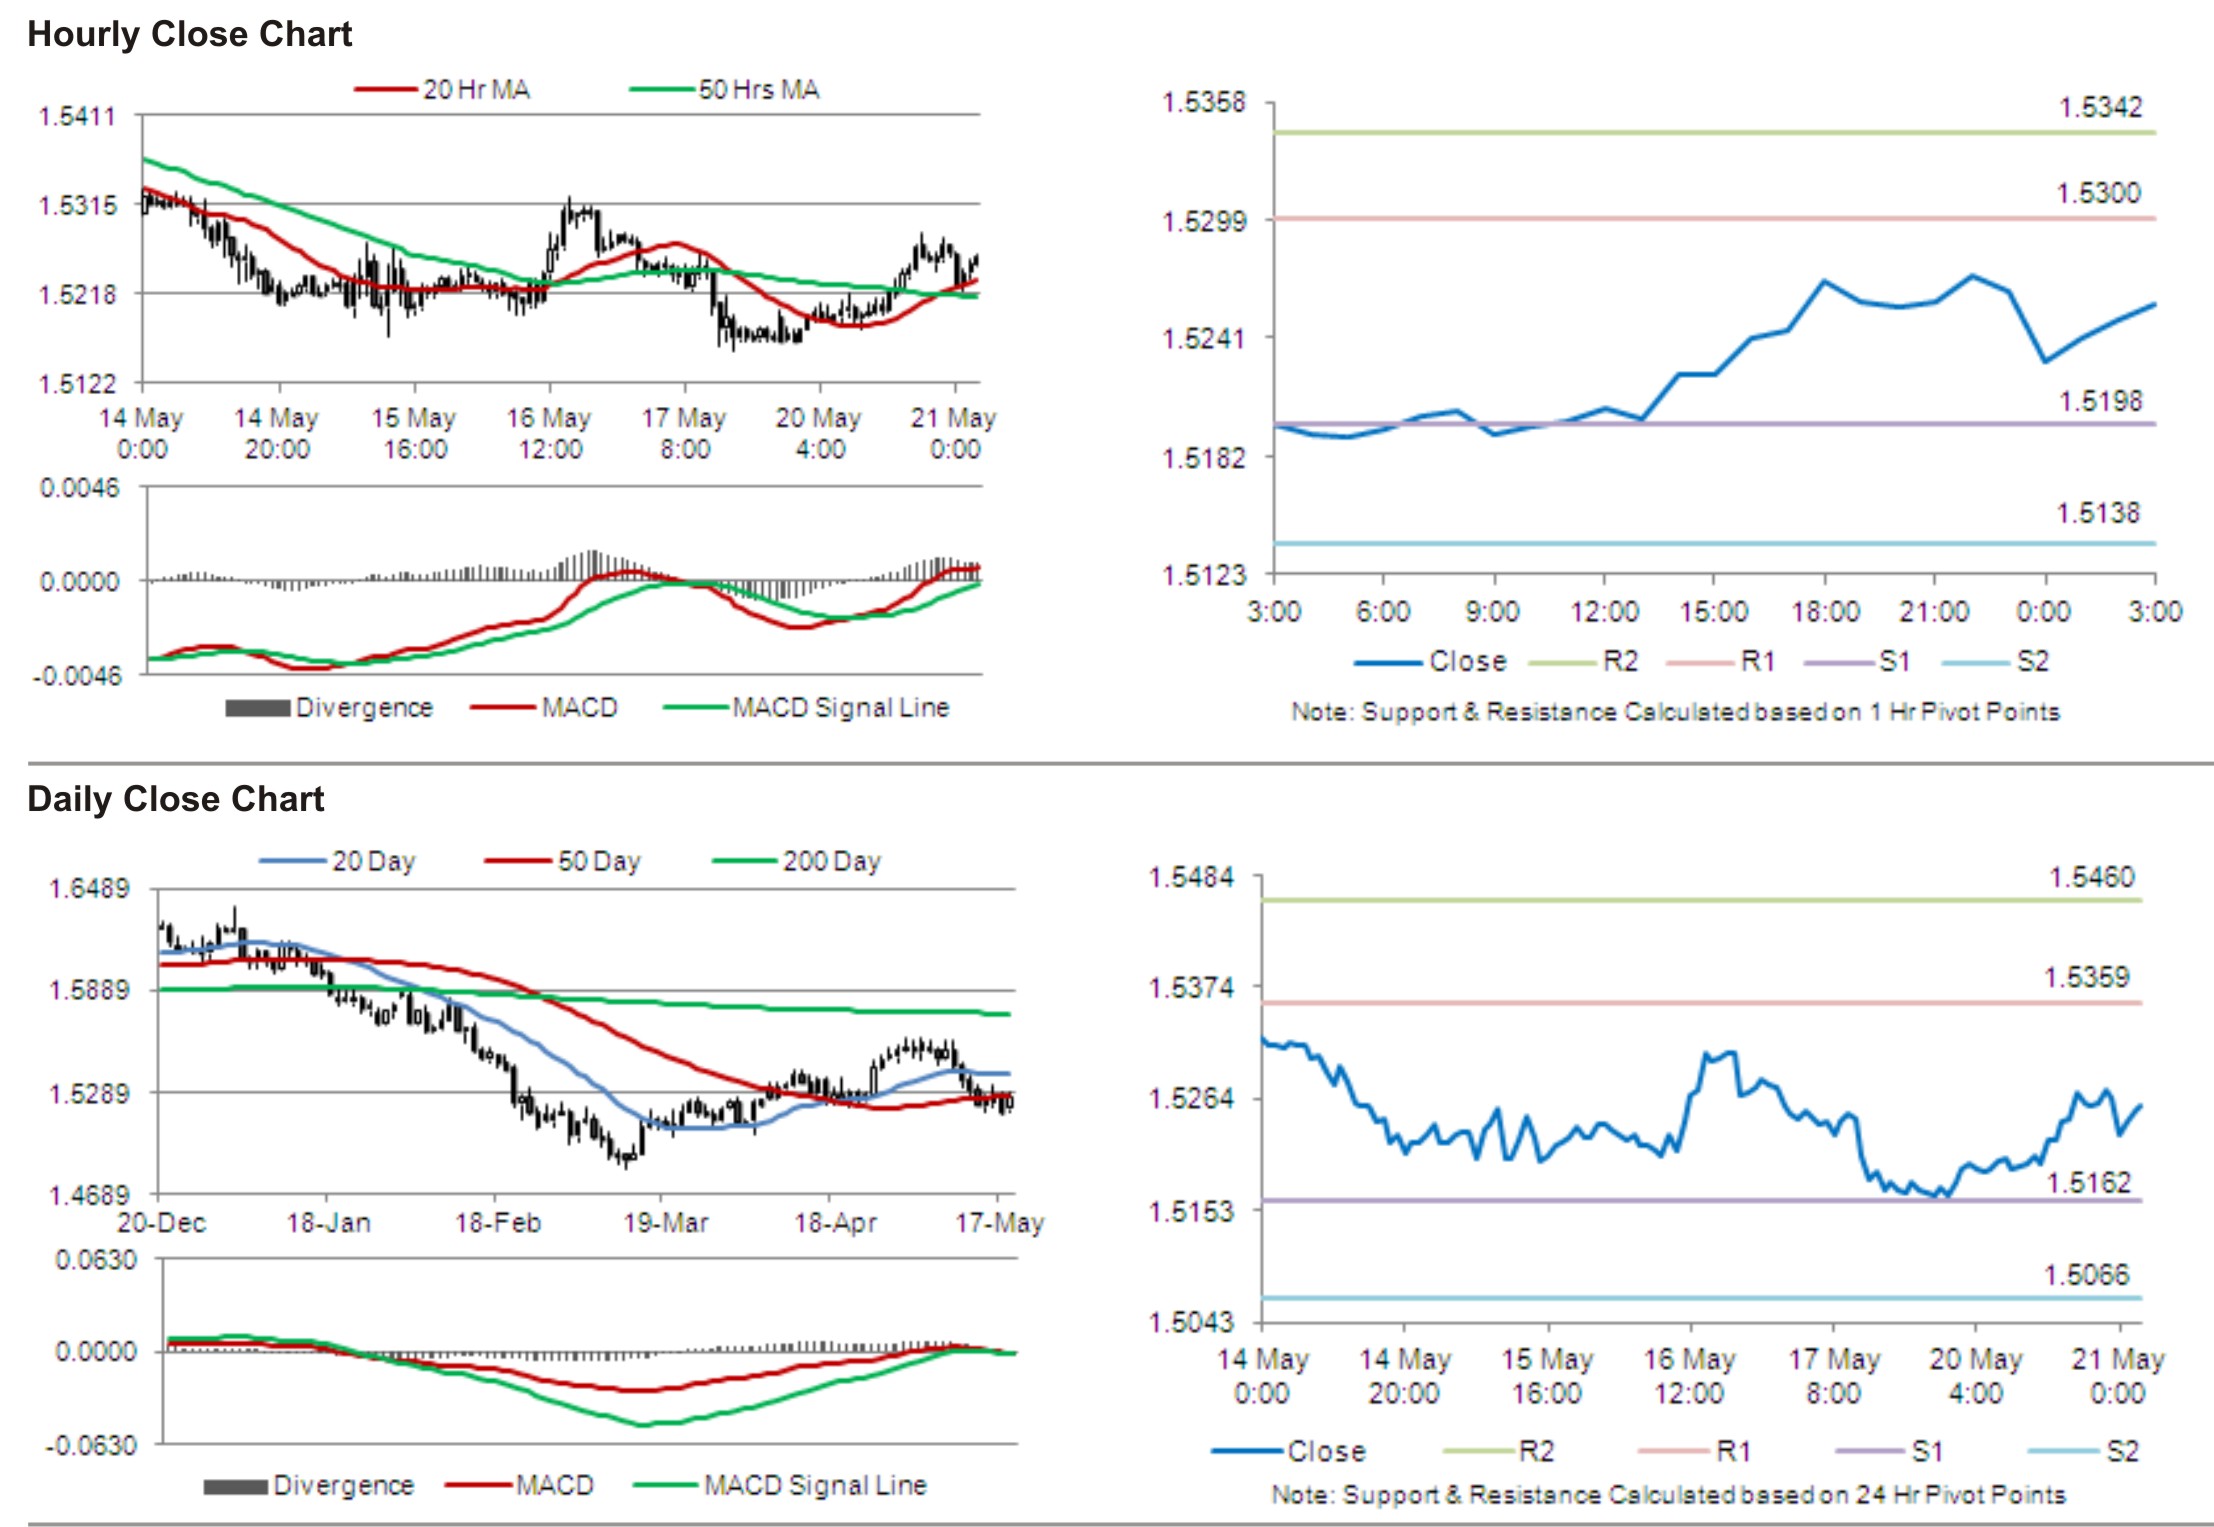Click the 0.0630 label on daily MACD axis
2214x1527 pixels.
click(96, 1260)
